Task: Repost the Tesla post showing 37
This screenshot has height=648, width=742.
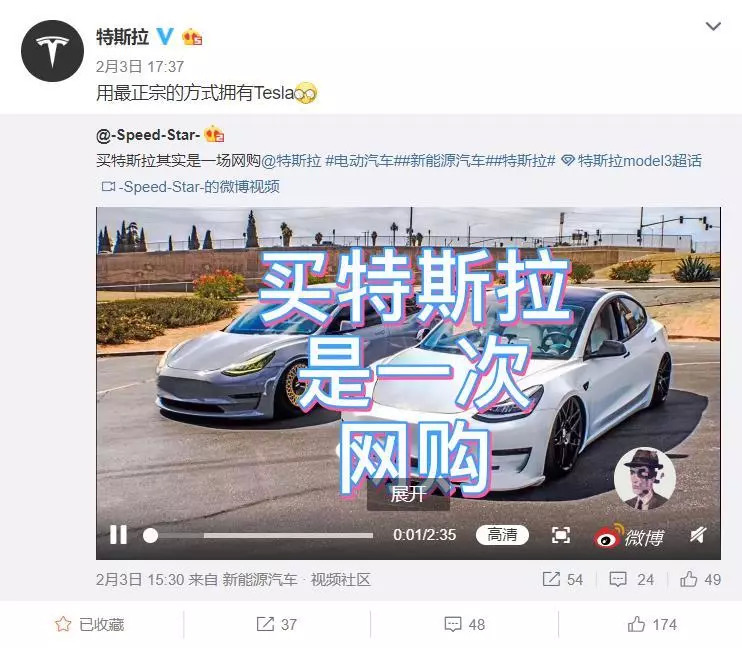Action: pyautogui.click(x=277, y=624)
